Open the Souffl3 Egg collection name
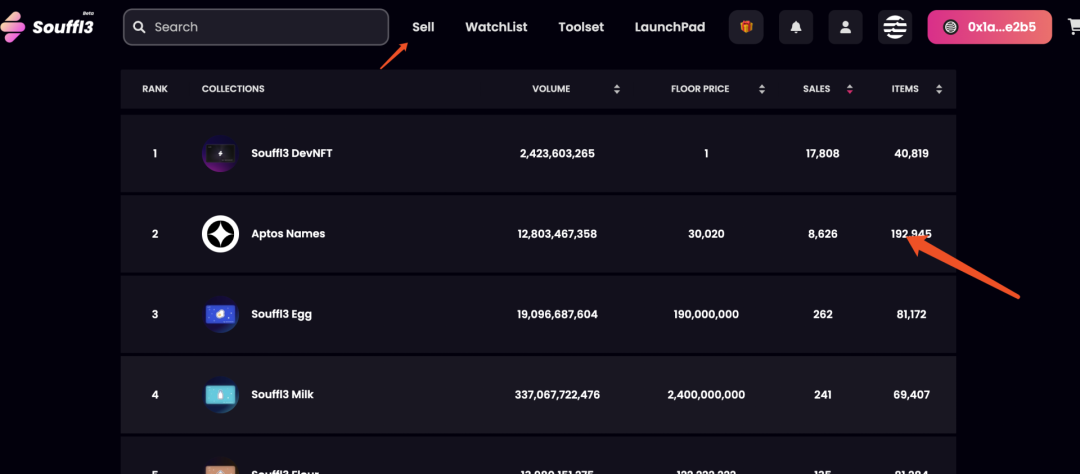 click(x=282, y=314)
